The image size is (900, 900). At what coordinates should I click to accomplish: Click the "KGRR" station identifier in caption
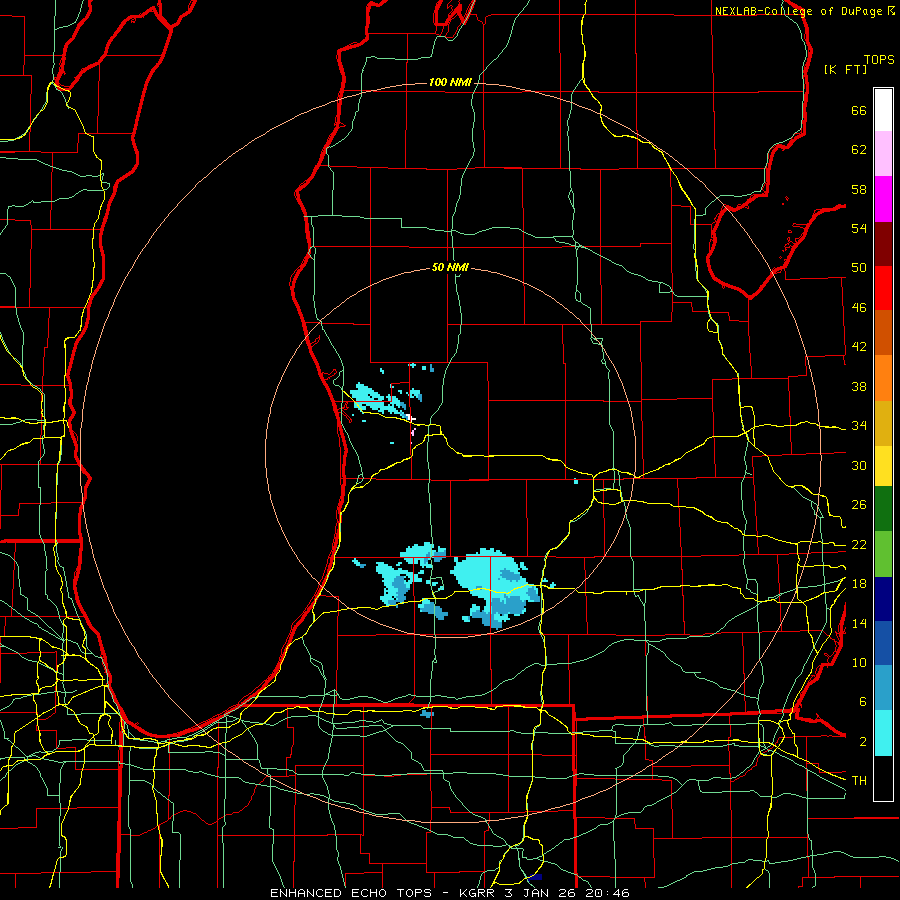[x=477, y=893]
